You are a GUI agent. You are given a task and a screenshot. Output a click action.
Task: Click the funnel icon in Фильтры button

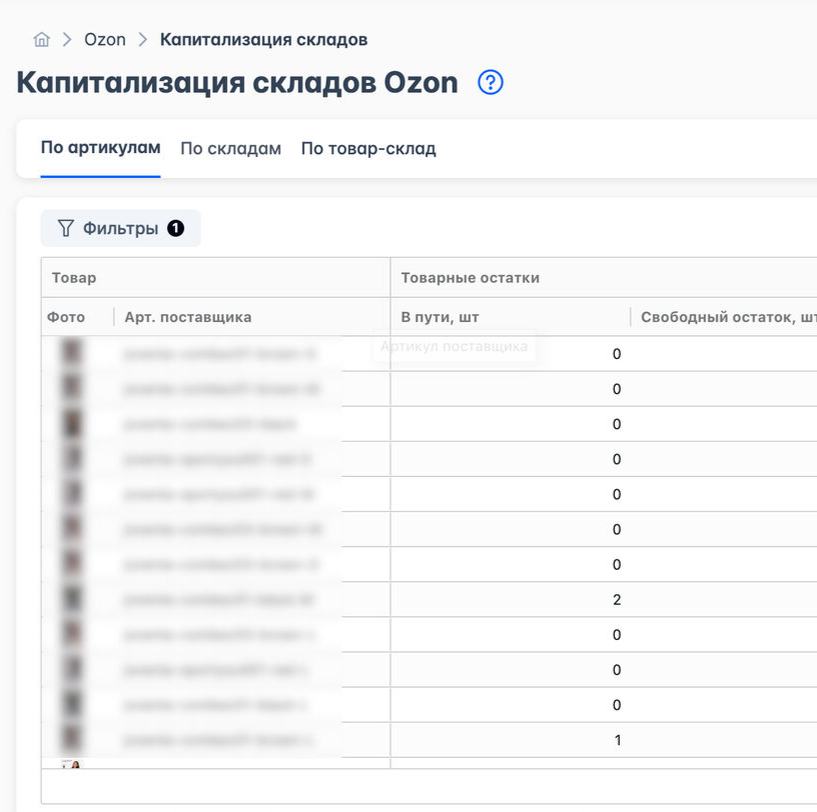pyautogui.click(x=66, y=228)
